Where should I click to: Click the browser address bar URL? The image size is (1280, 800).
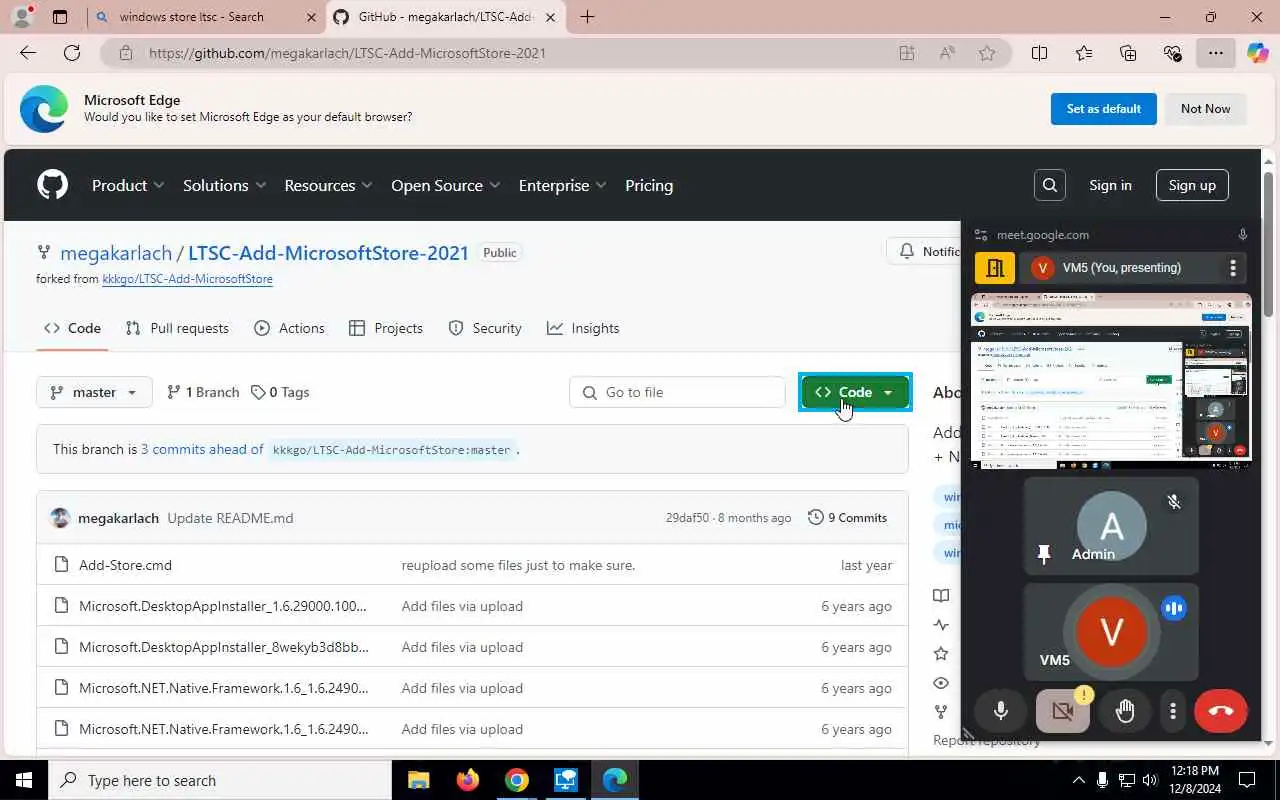tap(347, 53)
